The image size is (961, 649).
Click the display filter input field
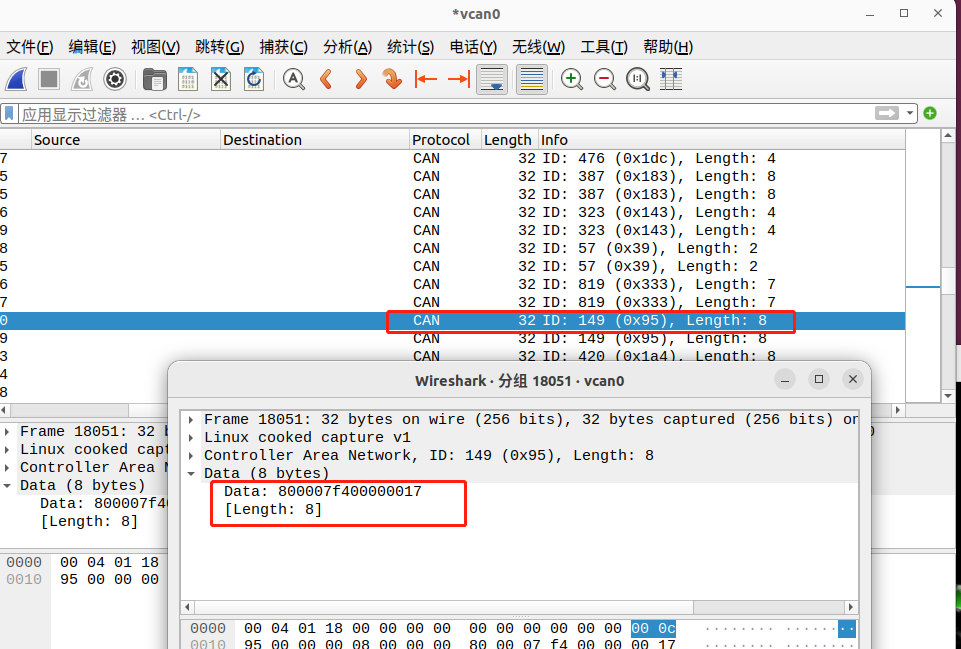coord(444,114)
